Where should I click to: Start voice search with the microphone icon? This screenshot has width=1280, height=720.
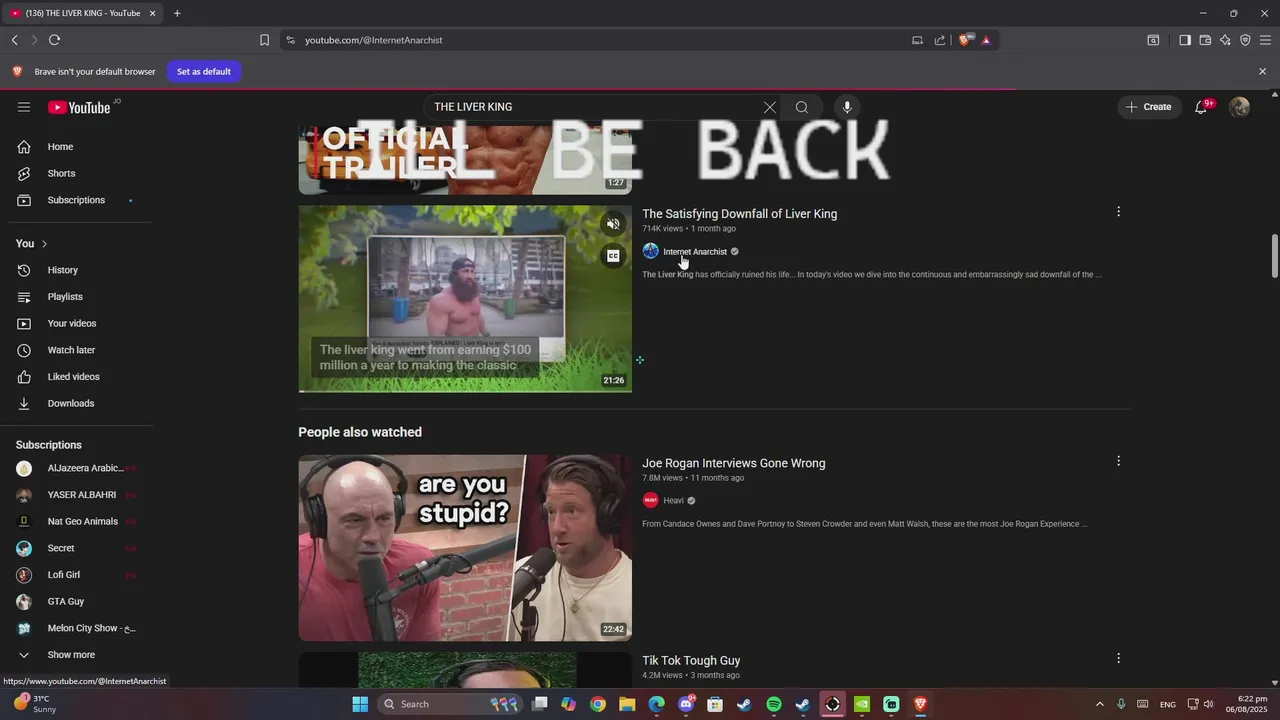point(847,107)
